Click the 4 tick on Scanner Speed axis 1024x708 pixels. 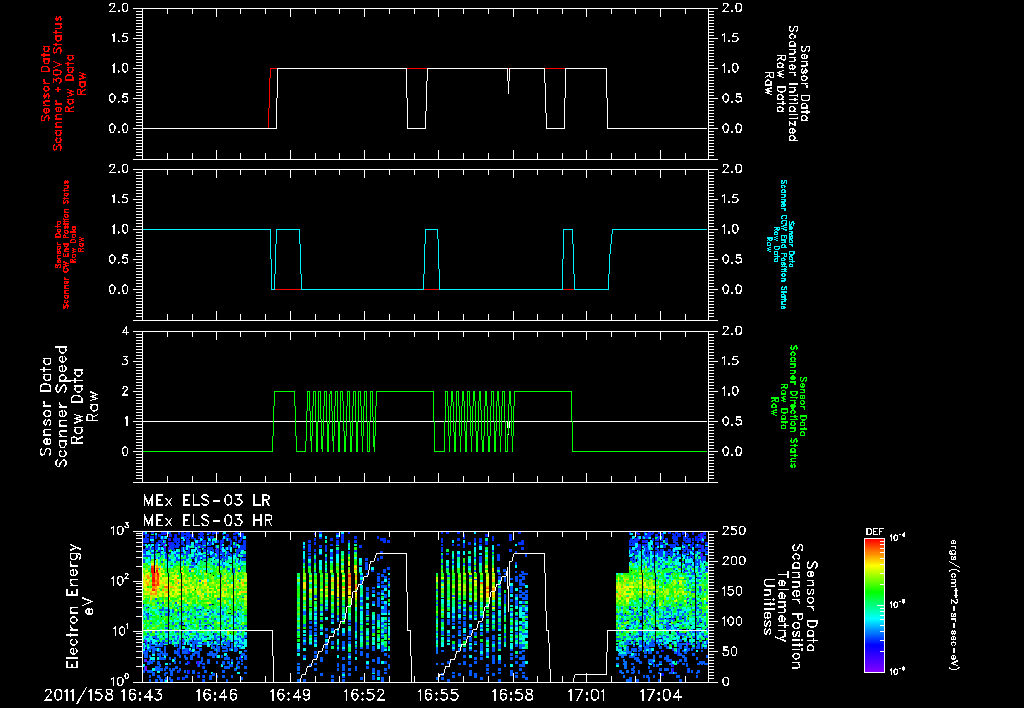point(125,331)
